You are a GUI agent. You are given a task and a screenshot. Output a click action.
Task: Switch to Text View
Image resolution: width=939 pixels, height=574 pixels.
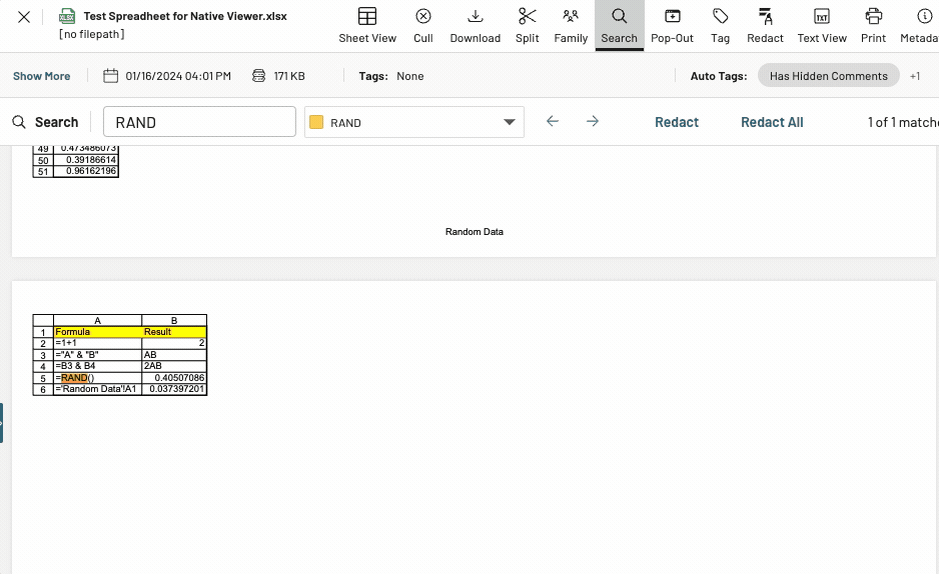click(x=822, y=26)
